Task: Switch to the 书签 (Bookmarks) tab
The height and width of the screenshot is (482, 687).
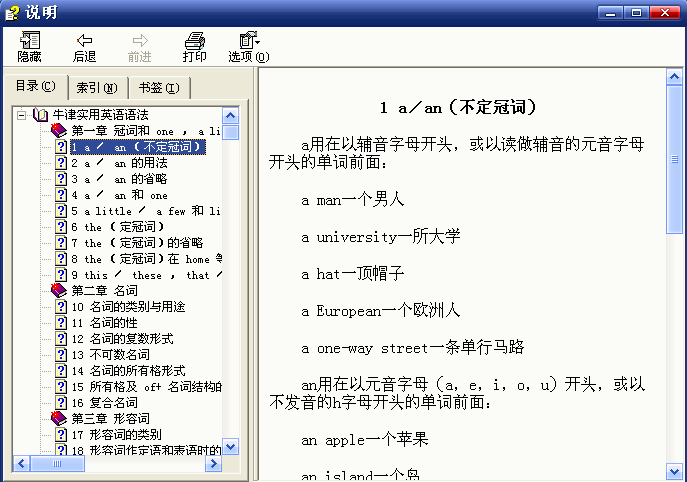Action: click(x=158, y=88)
